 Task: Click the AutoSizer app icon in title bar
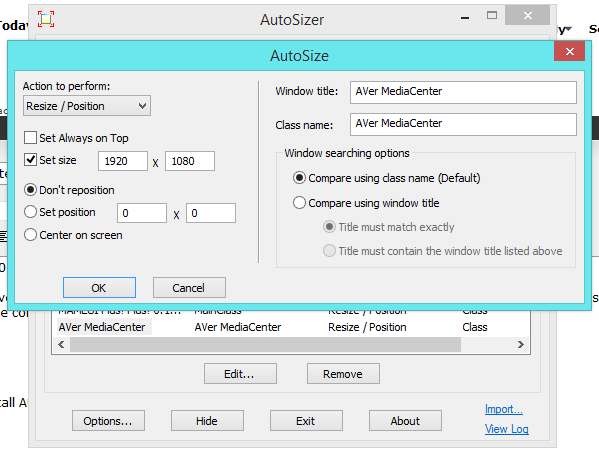click(46, 19)
